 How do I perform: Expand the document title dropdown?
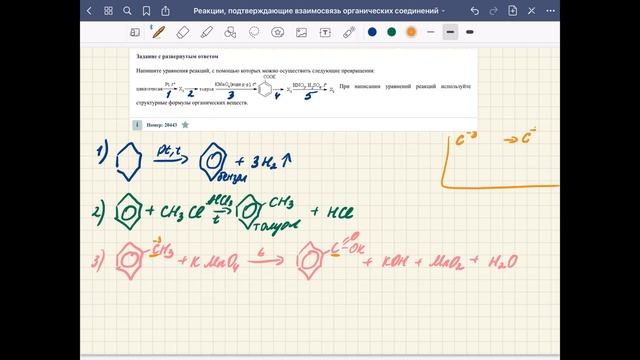coord(444,11)
